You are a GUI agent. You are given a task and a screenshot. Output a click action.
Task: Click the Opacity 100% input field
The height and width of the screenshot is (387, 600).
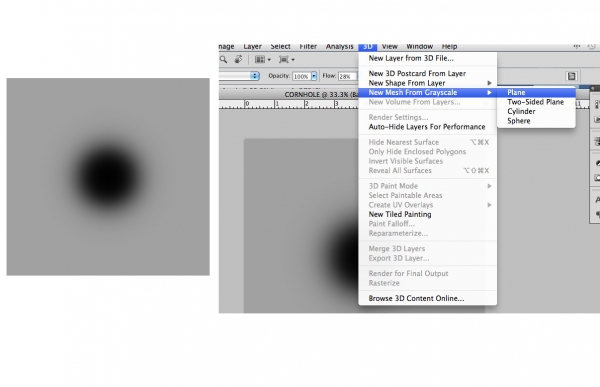click(x=302, y=76)
